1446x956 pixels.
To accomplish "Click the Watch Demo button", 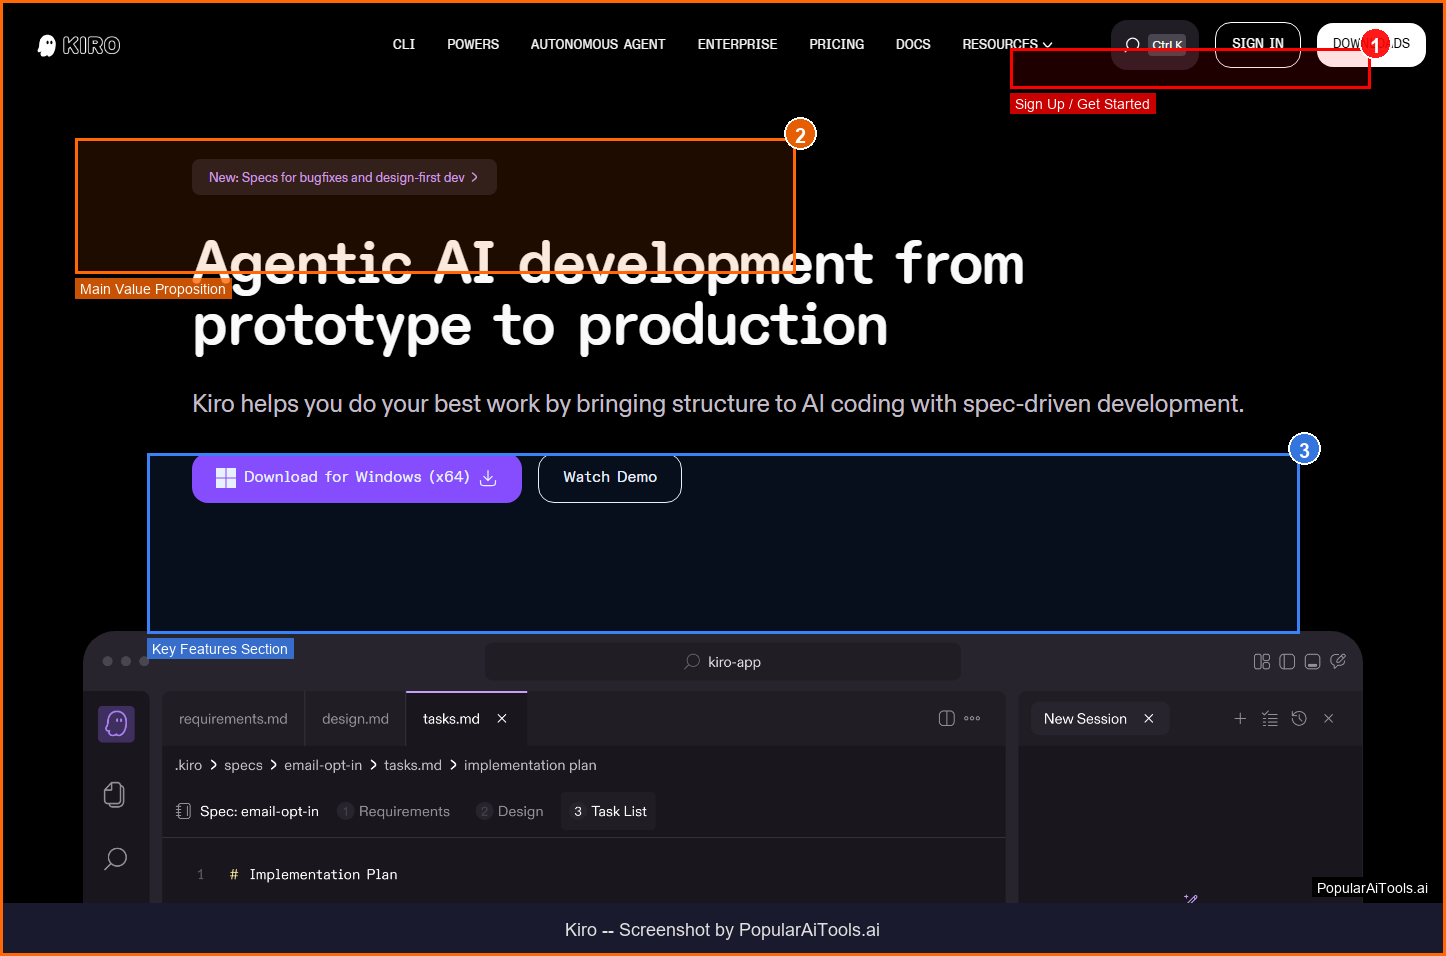I will (610, 478).
